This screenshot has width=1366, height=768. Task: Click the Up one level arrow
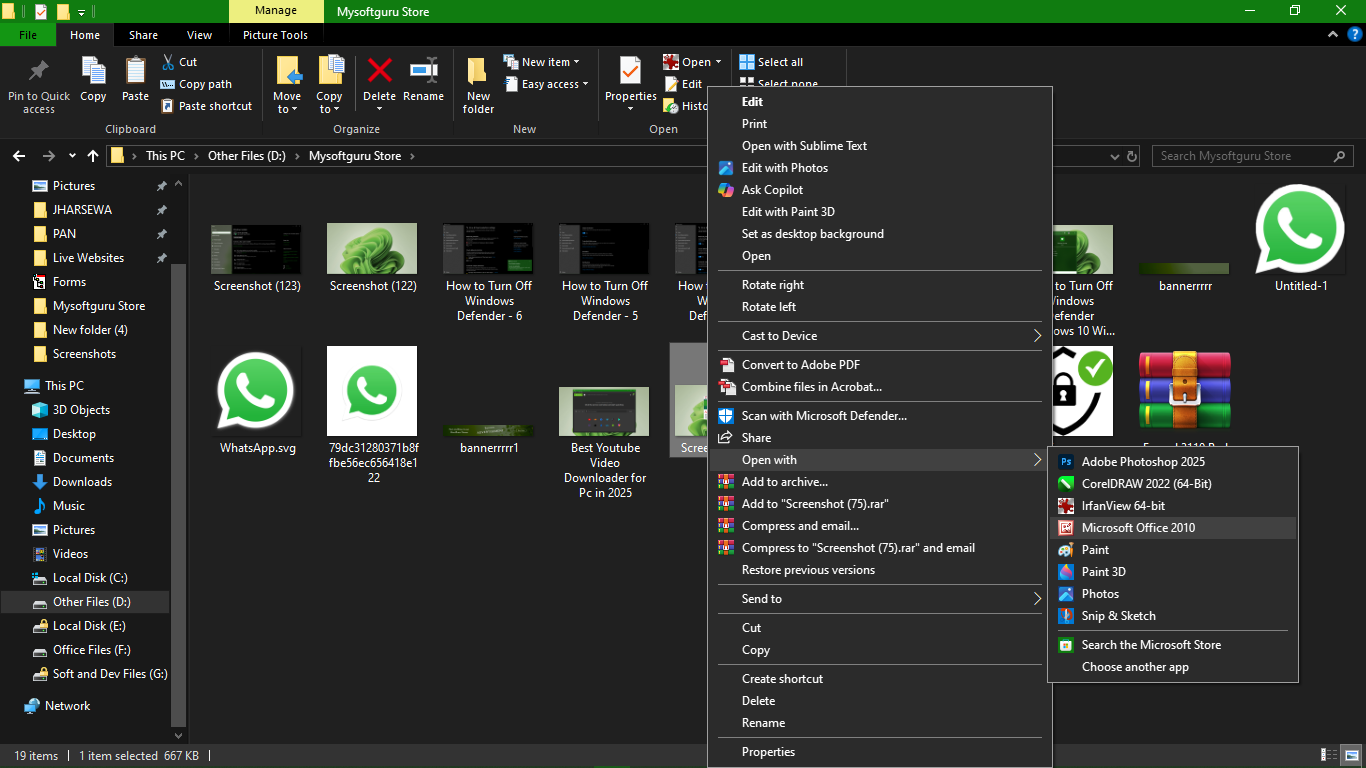click(x=93, y=156)
